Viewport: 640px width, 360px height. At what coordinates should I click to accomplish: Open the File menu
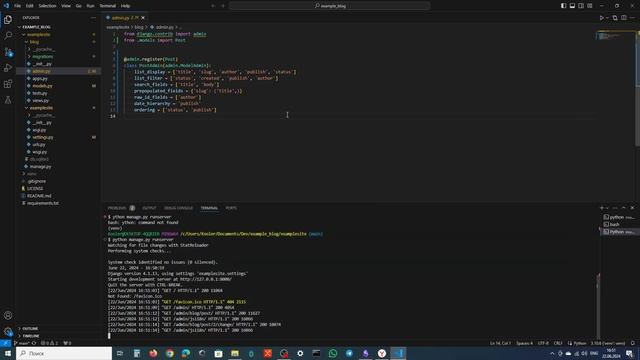click(18, 6)
